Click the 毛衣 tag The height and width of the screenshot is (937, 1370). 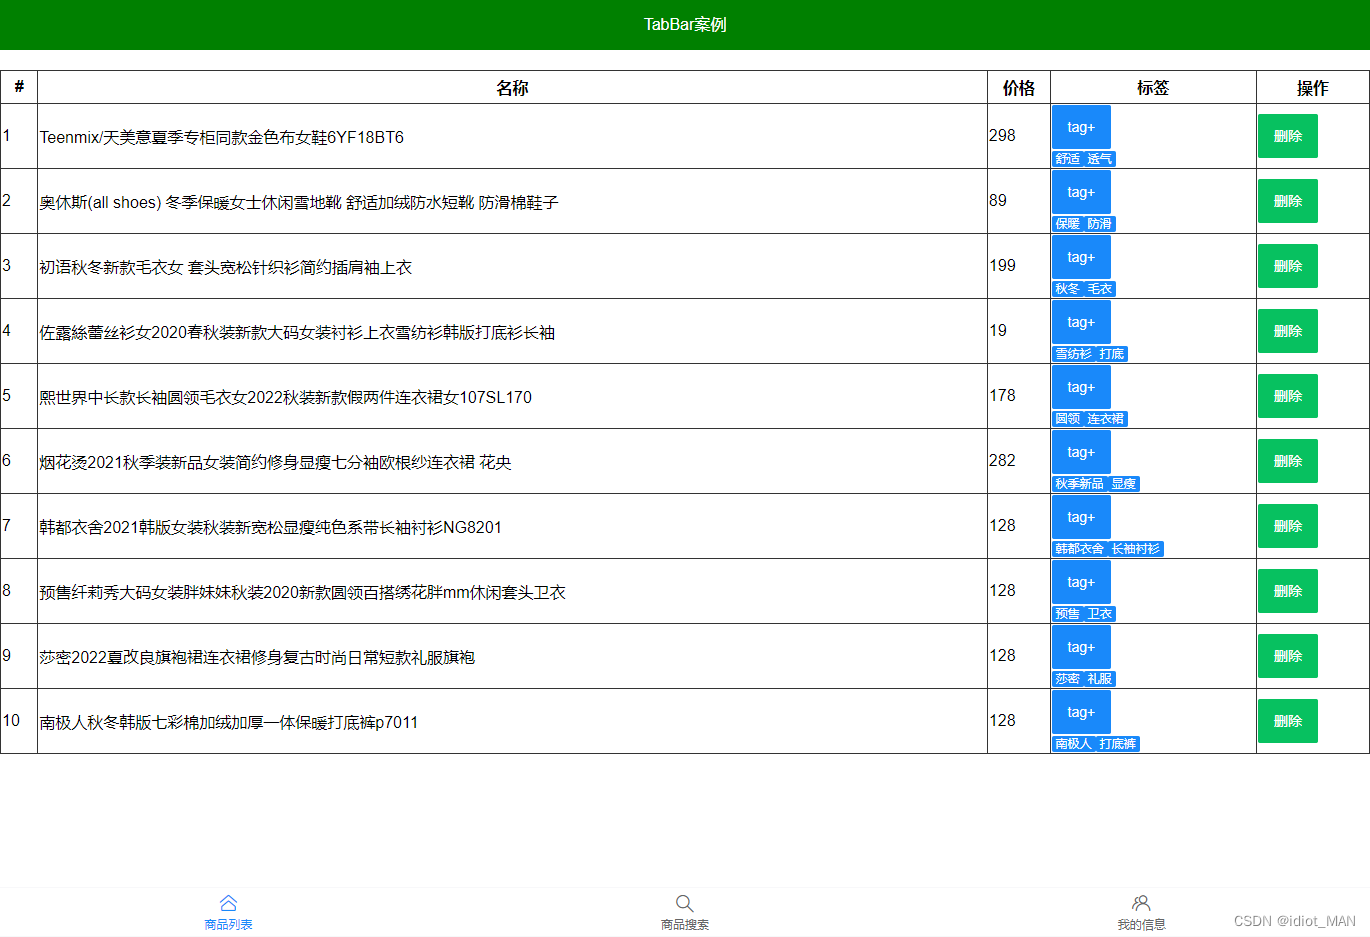pyautogui.click(x=1100, y=289)
